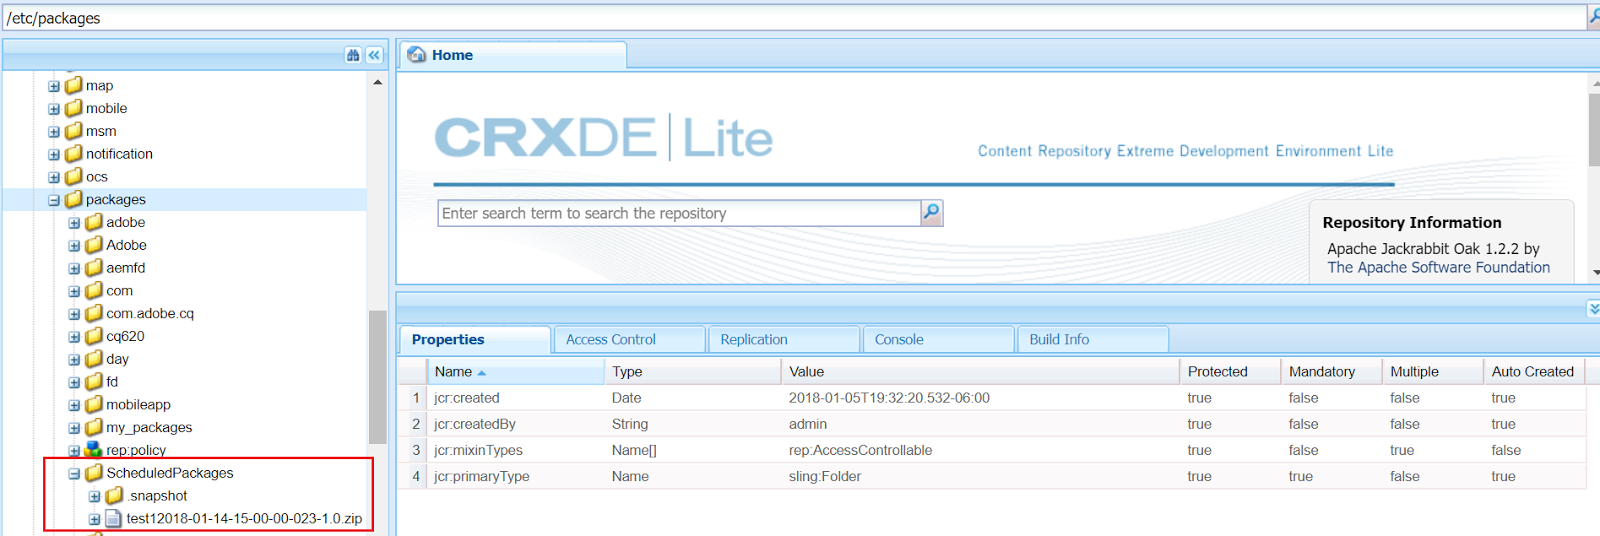The height and width of the screenshot is (536, 1600).
Task: Expand the test12018 zip package node
Action: (x=94, y=519)
